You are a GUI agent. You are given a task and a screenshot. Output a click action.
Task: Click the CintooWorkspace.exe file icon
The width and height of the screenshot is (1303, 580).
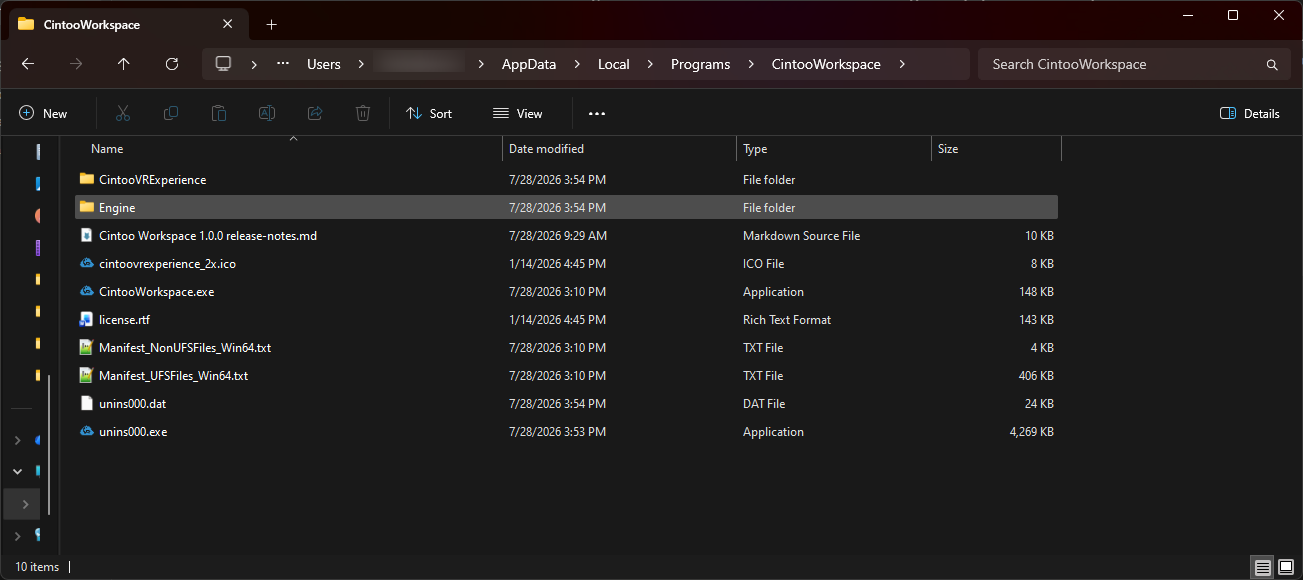click(86, 292)
